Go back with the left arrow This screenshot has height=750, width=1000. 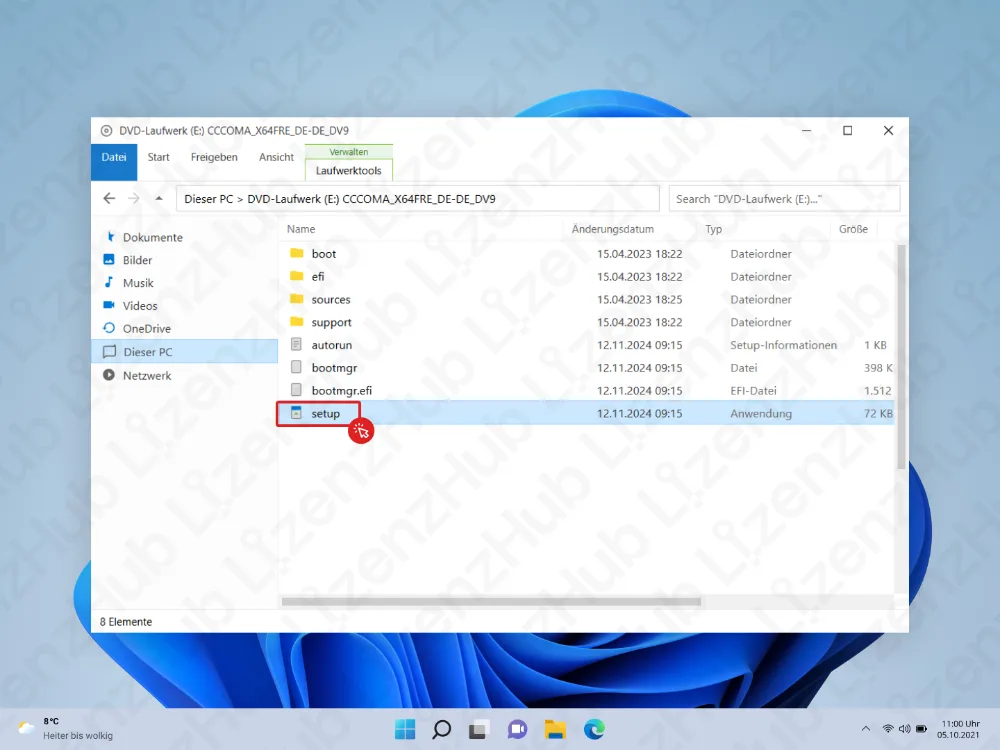[x=109, y=198]
